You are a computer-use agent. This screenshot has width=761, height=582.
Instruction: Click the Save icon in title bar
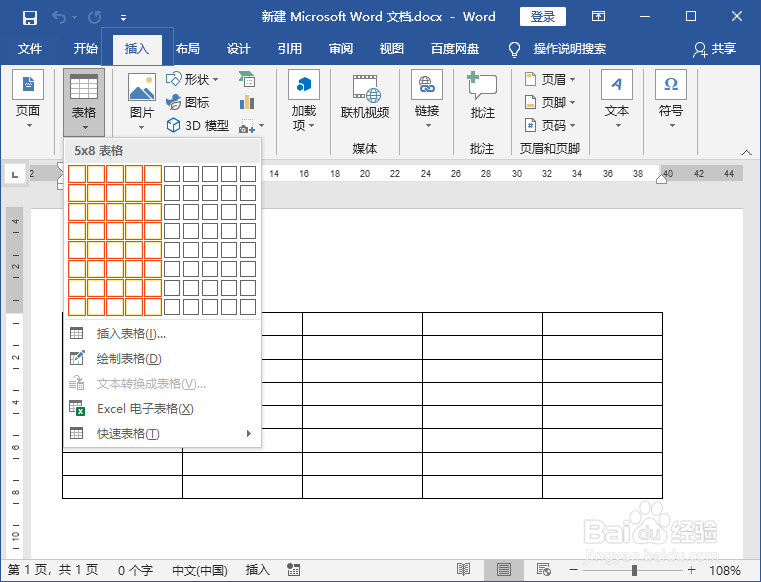[30, 18]
